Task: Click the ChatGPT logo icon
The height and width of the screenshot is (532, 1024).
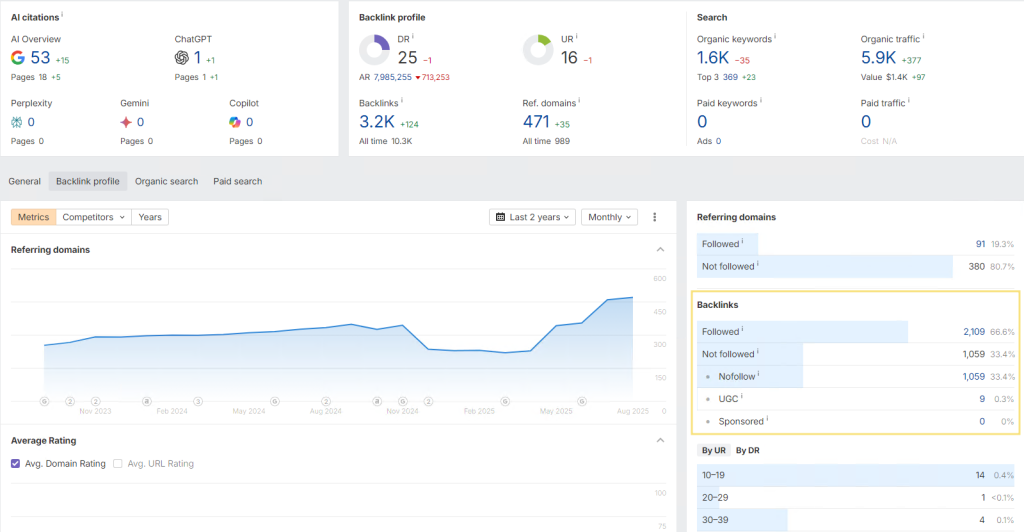Action: 182,58
